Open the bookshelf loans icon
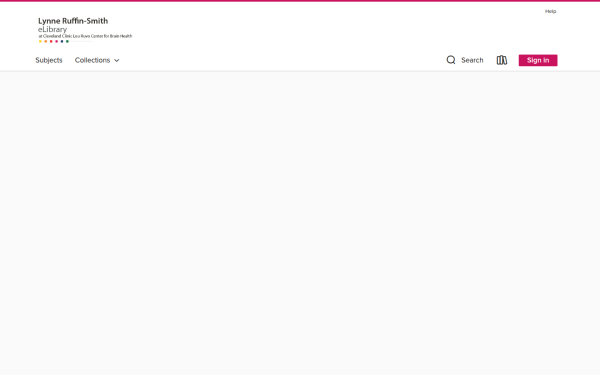 502,60
